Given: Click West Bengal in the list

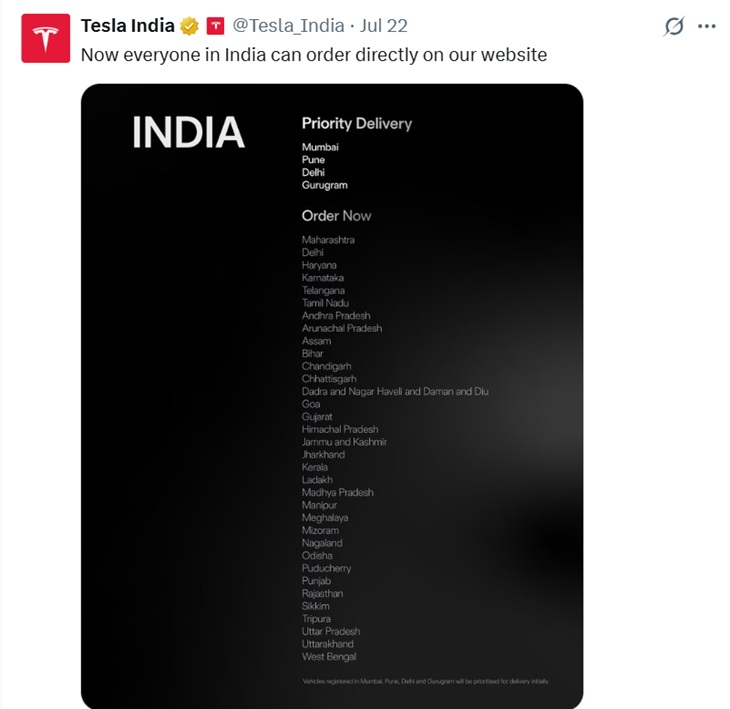Looking at the screenshot, I should (329, 657).
